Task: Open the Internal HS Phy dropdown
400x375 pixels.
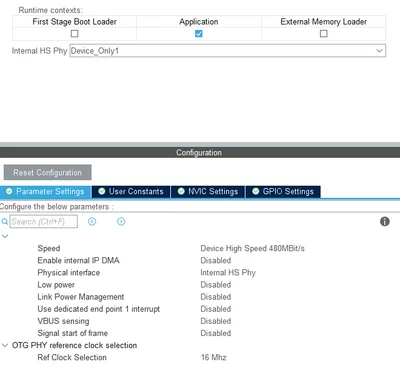Action: tap(228, 51)
